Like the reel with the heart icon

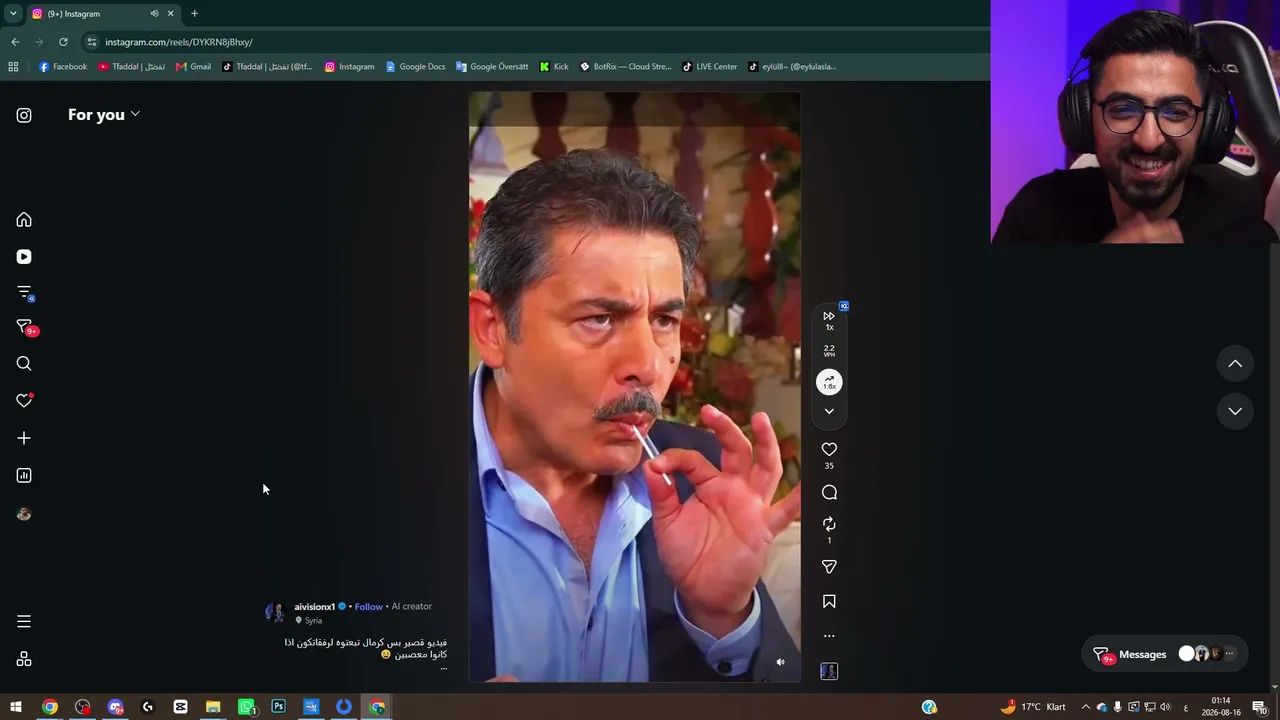pos(829,450)
